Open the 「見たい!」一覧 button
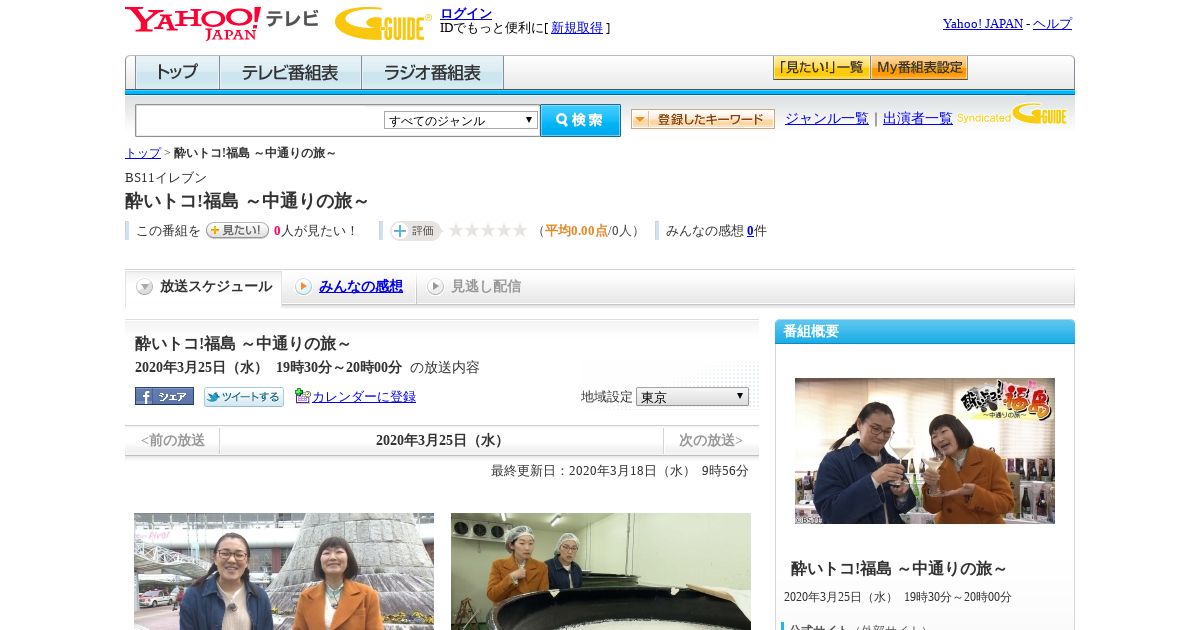Image resolution: width=1200 pixels, height=630 pixels. point(822,68)
